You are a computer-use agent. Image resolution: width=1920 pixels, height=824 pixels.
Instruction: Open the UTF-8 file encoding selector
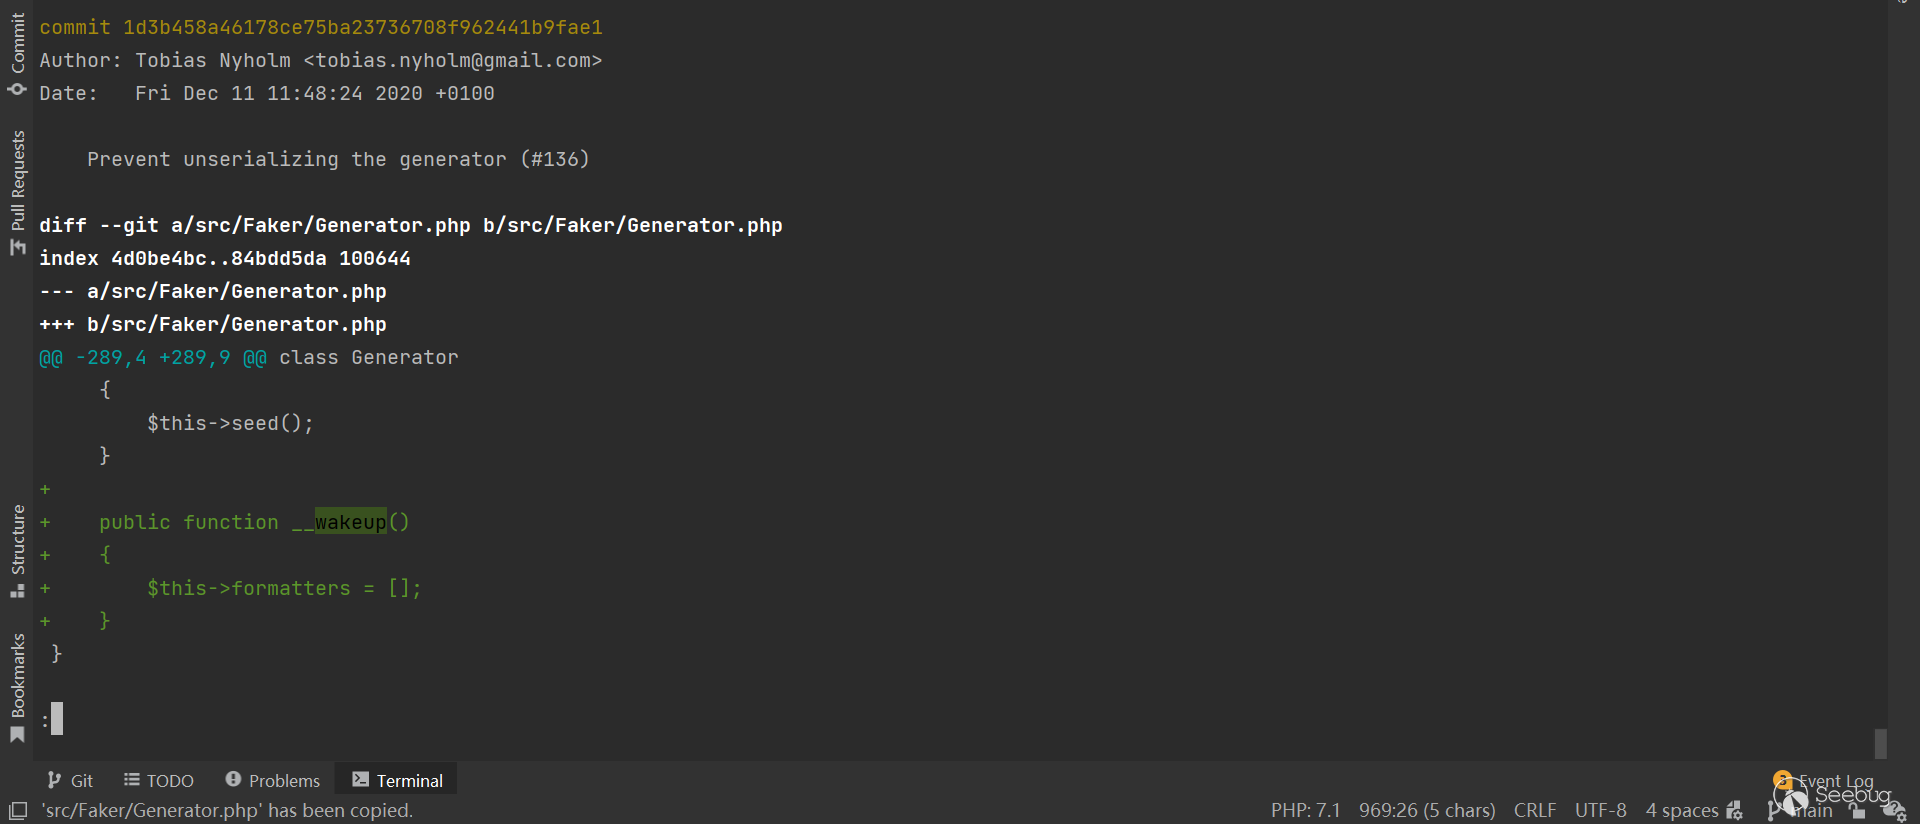(1600, 810)
